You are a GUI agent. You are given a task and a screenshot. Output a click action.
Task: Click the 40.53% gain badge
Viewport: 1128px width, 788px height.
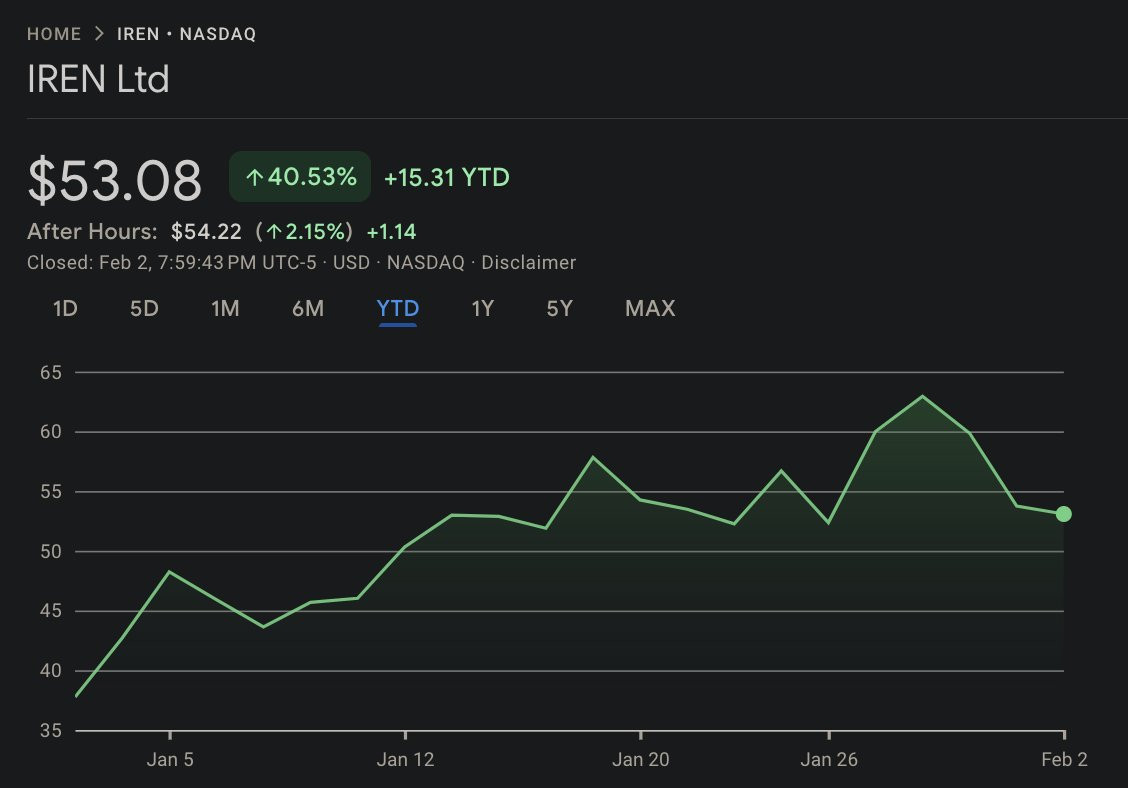[x=300, y=176]
